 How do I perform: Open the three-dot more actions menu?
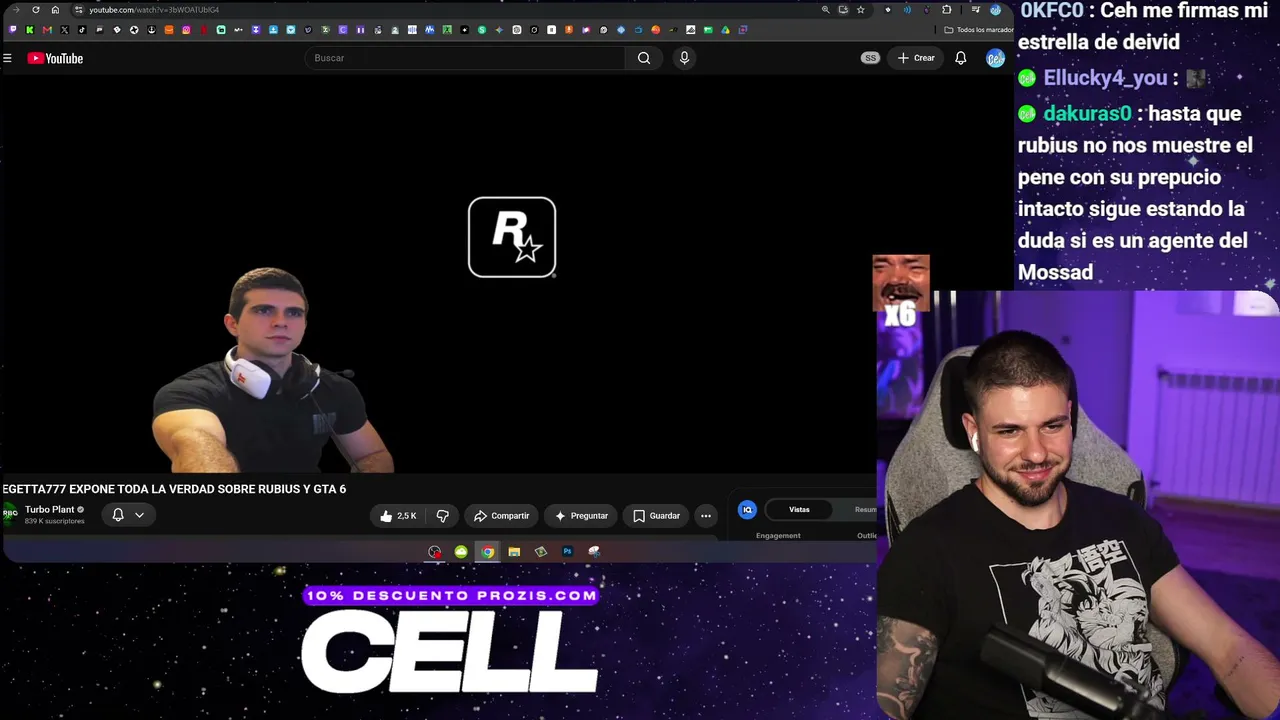tap(706, 516)
